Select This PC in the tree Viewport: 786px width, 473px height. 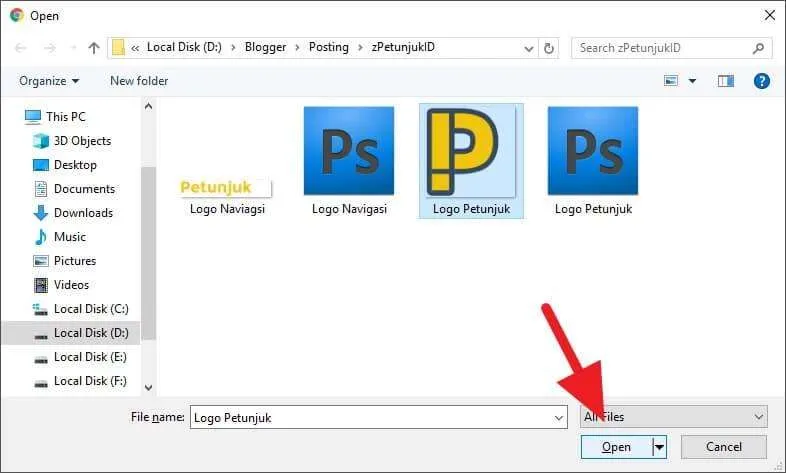tap(55, 117)
